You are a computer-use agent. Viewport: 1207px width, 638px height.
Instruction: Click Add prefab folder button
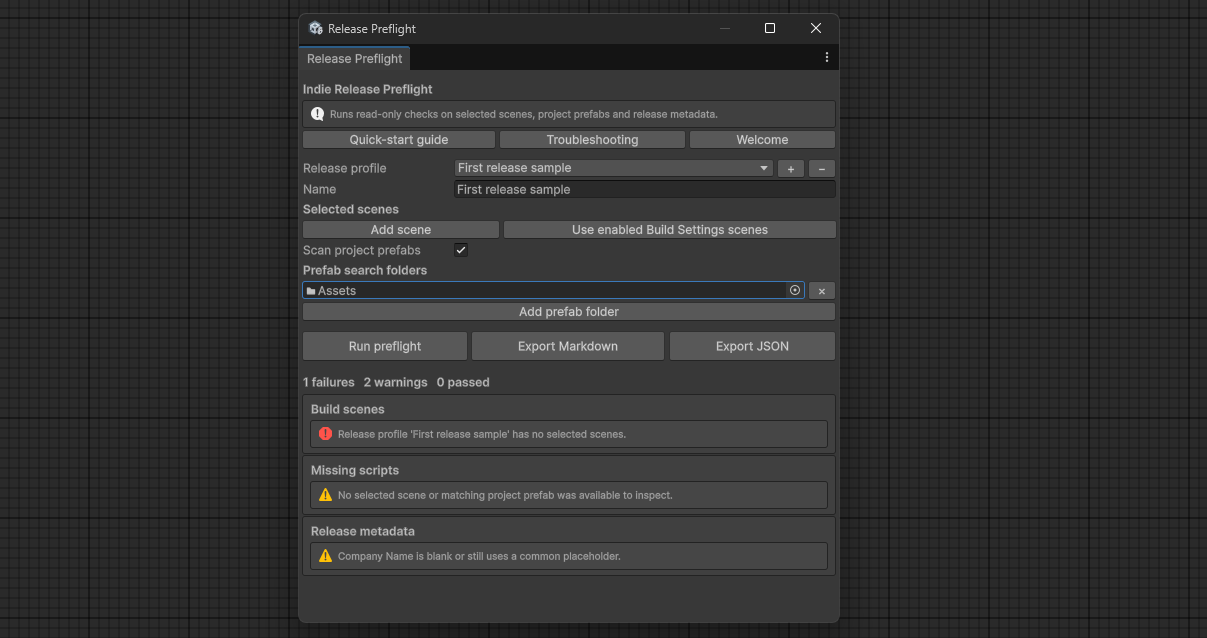click(x=569, y=312)
